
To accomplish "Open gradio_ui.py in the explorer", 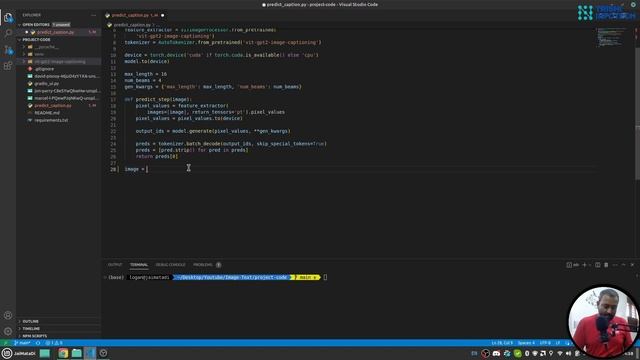I will (47, 84).
